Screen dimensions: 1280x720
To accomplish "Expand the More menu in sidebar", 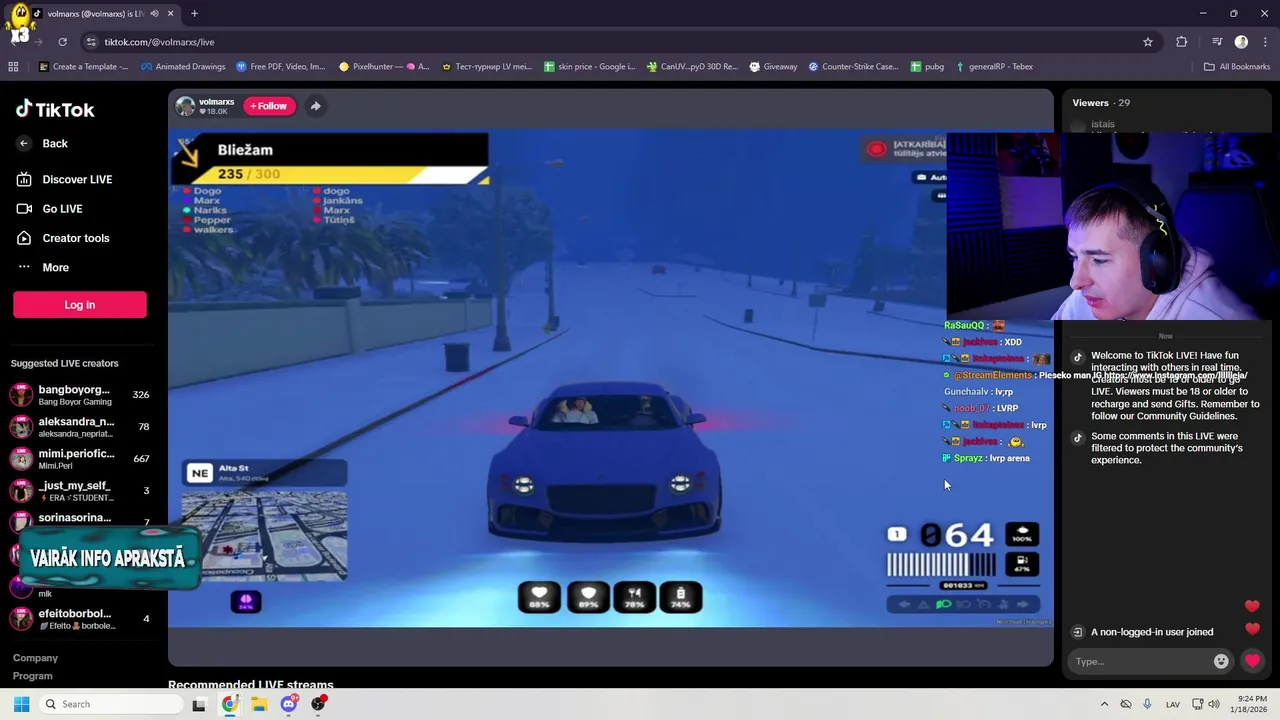I will 43,267.
